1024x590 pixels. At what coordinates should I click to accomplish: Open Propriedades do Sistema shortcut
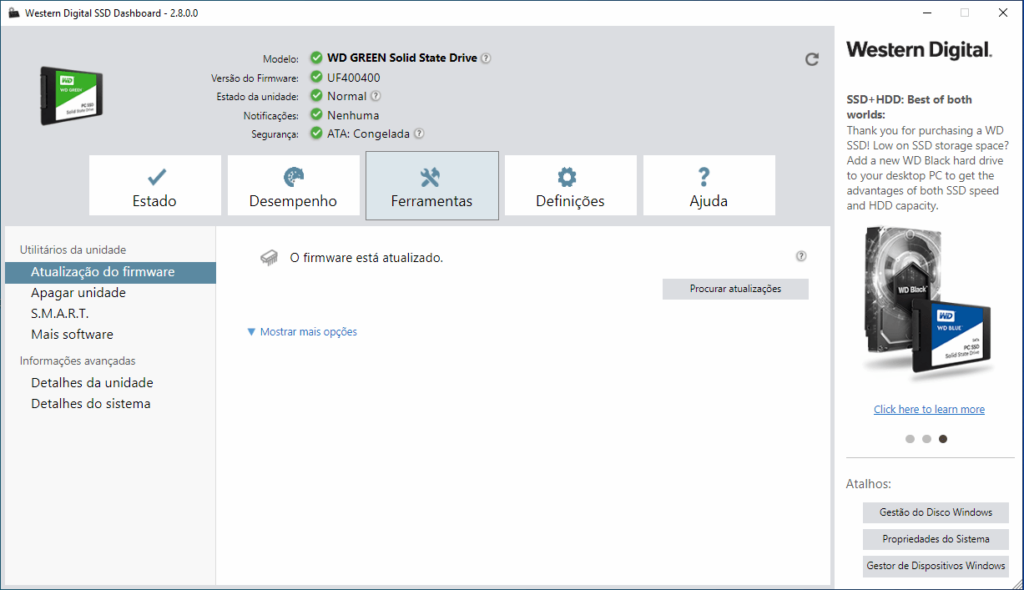935,539
